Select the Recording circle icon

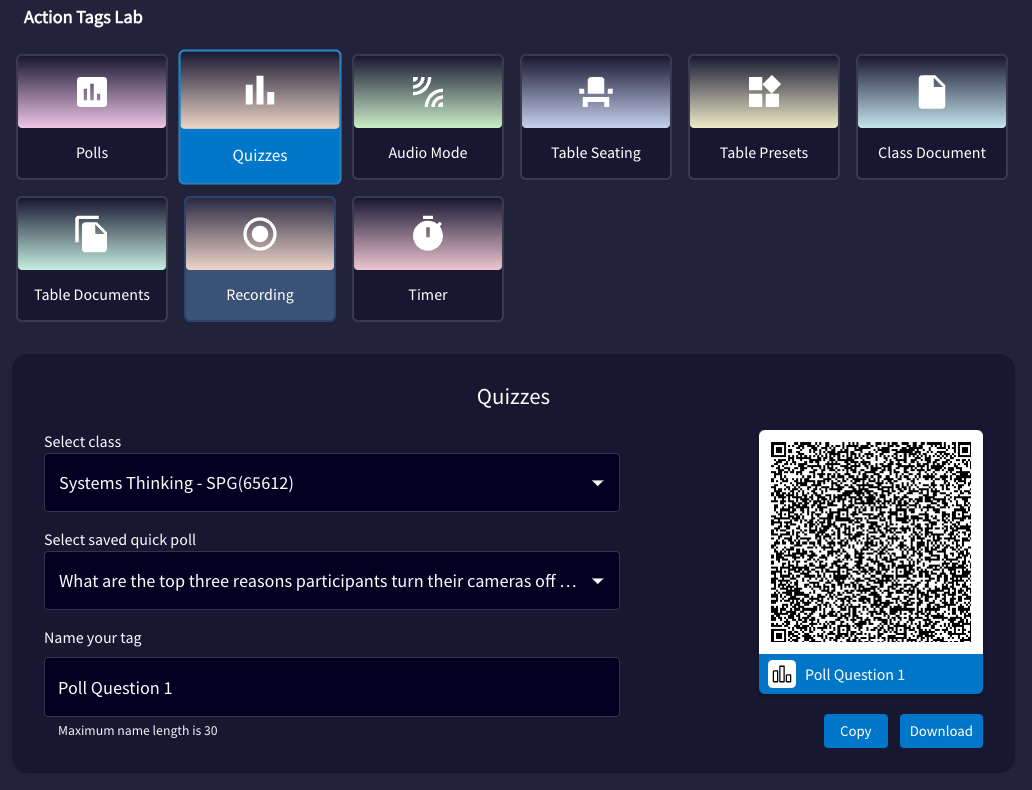click(260, 234)
